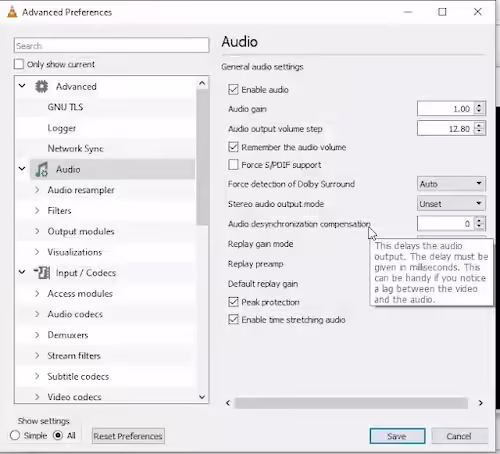Click Default replay gain label
Image resolution: width=500 pixels, height=454 pixels.
click(263, 284)
